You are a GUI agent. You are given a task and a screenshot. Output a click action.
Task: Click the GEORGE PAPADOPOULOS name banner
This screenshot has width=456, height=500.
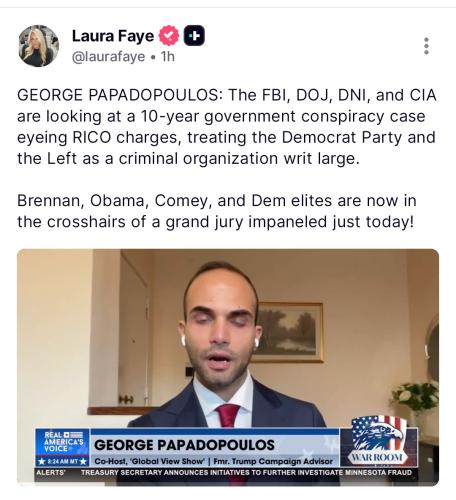pos(184,445)
